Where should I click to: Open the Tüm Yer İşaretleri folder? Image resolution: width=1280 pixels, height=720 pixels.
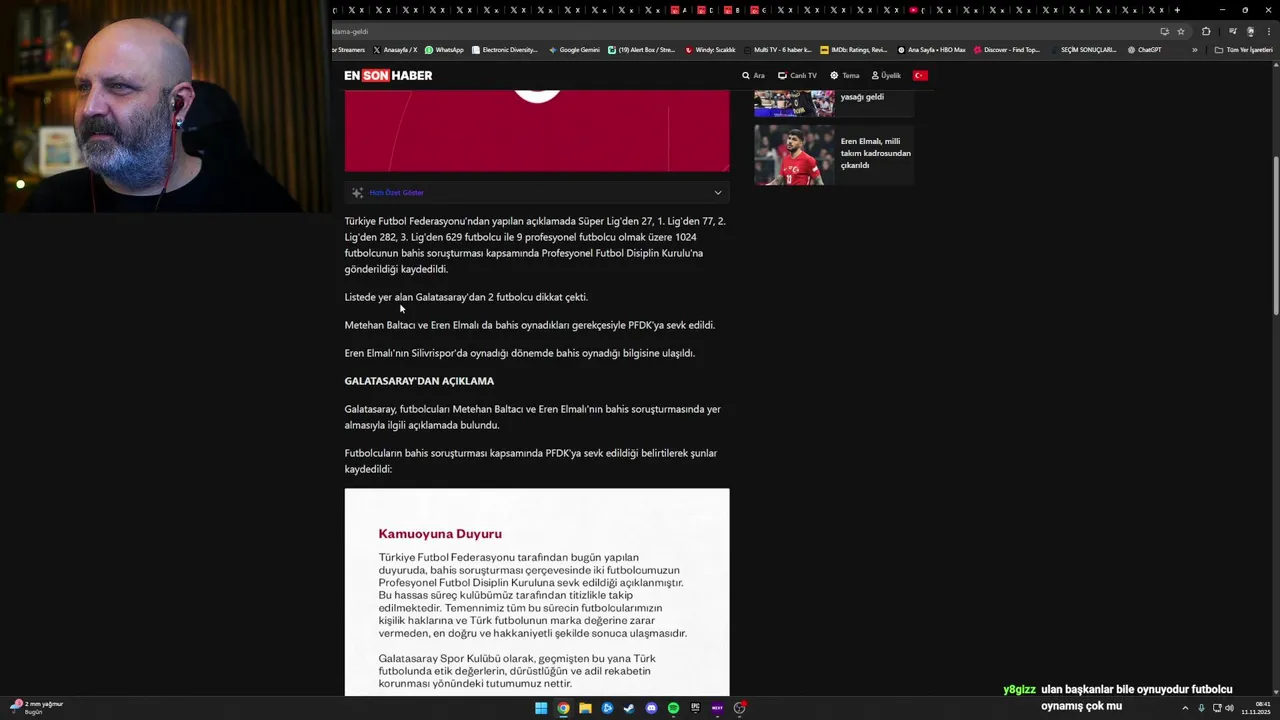1243,50
